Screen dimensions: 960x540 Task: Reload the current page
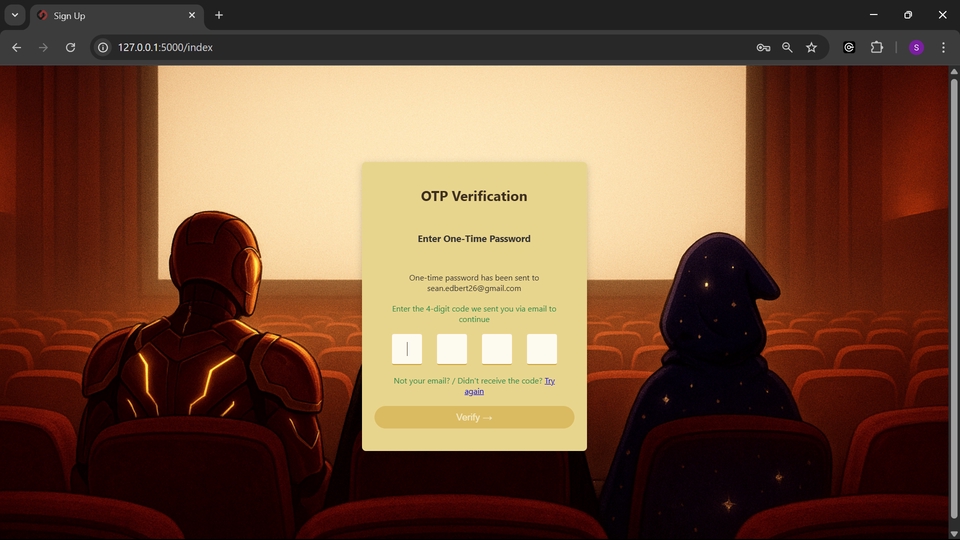[70, 47]
